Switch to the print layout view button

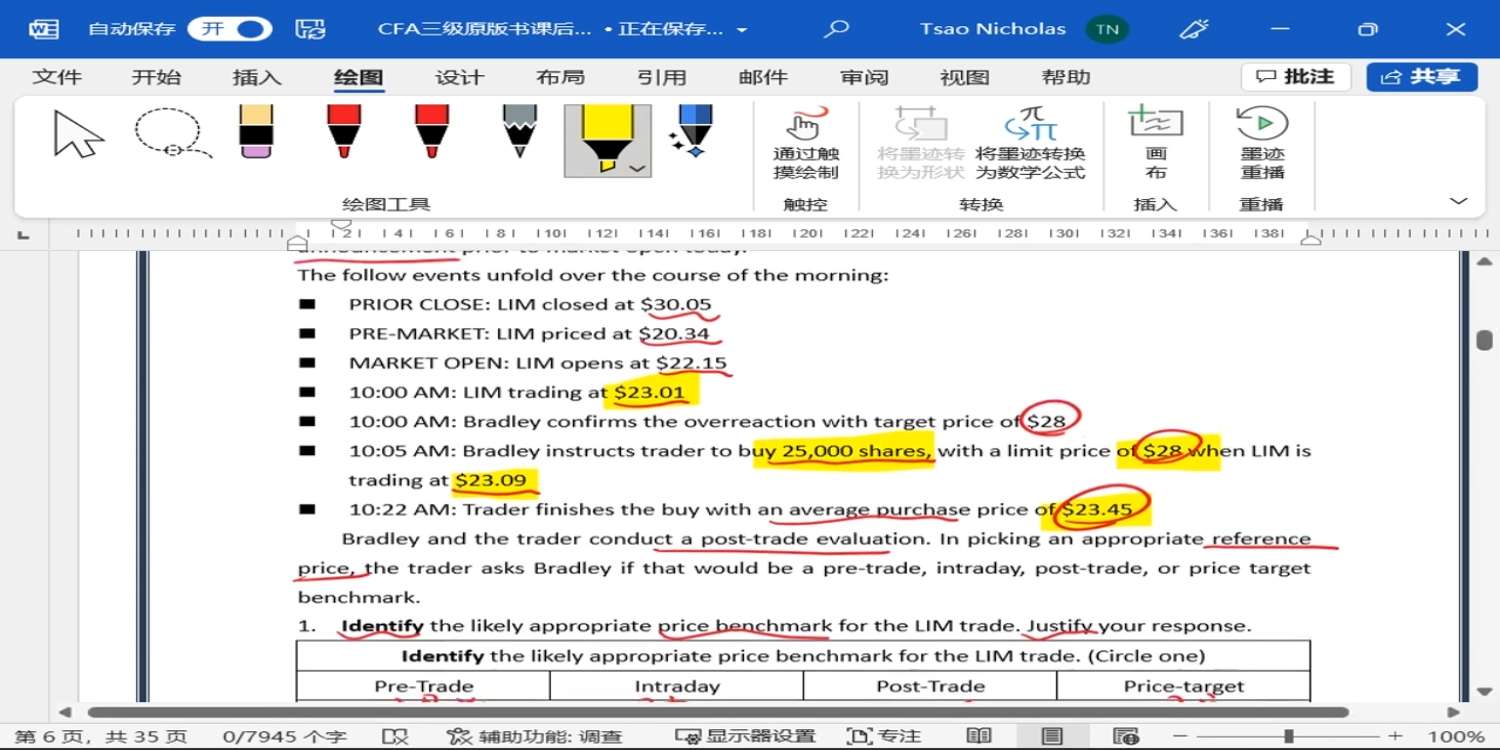[1052, 736]
